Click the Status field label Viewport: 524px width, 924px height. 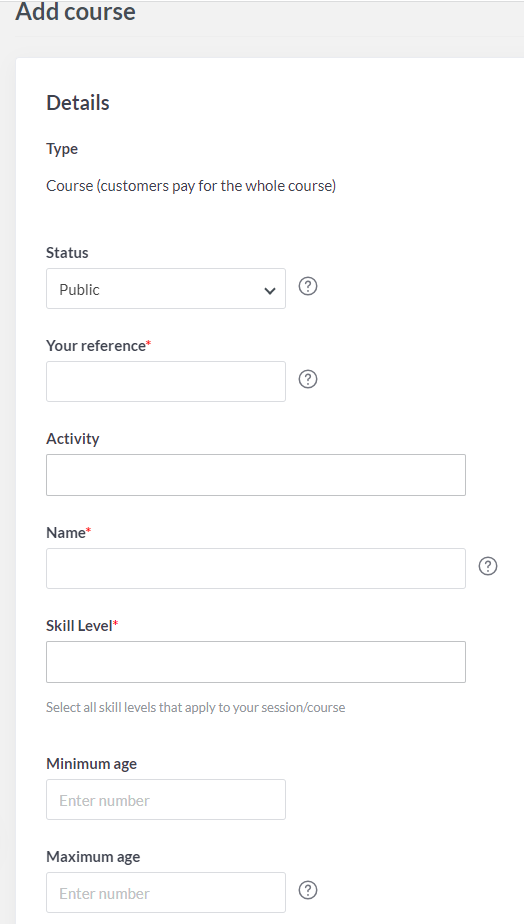pyautogui.click(x=67, y=253)
